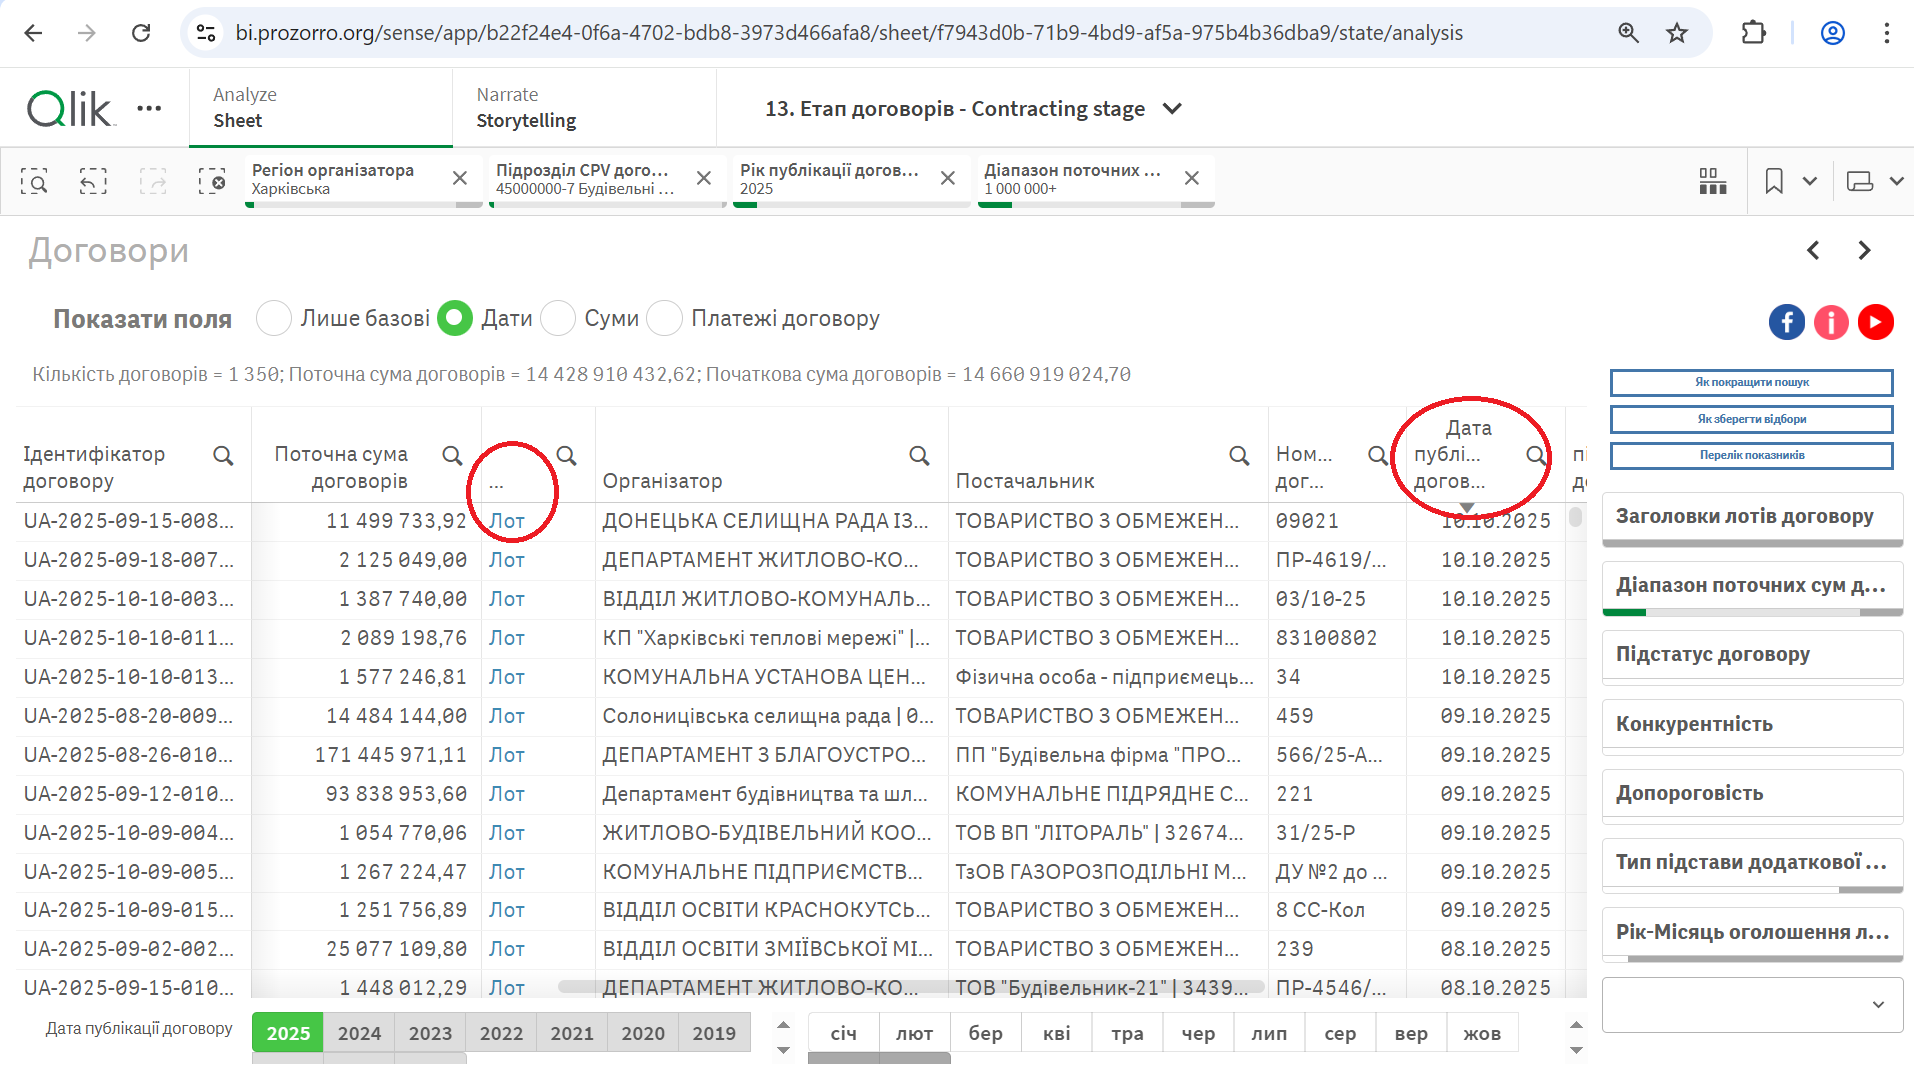
Task: Open the Smart Search selection tool
Action: click(x=34, y=181)
